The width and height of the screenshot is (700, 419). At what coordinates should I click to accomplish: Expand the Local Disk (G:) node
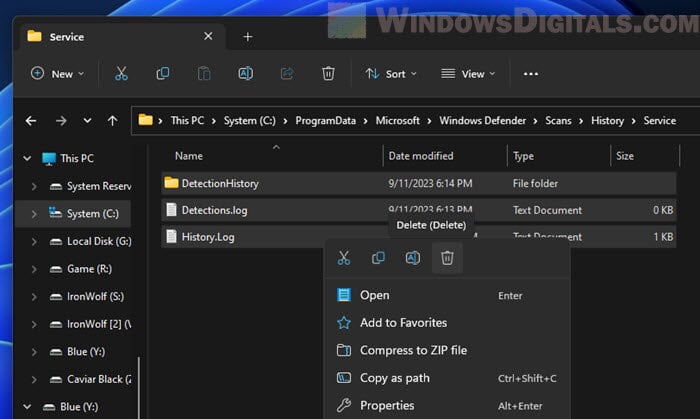34,241
